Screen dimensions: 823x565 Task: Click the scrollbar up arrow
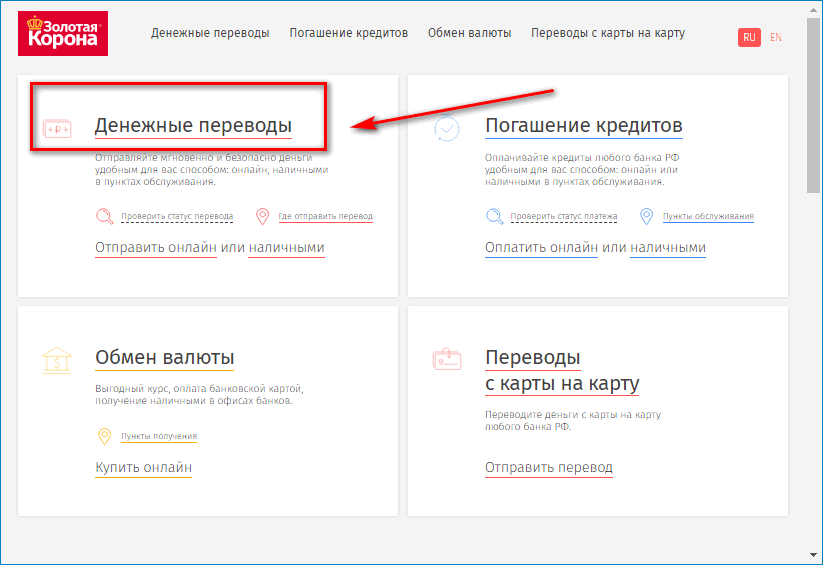814,9
